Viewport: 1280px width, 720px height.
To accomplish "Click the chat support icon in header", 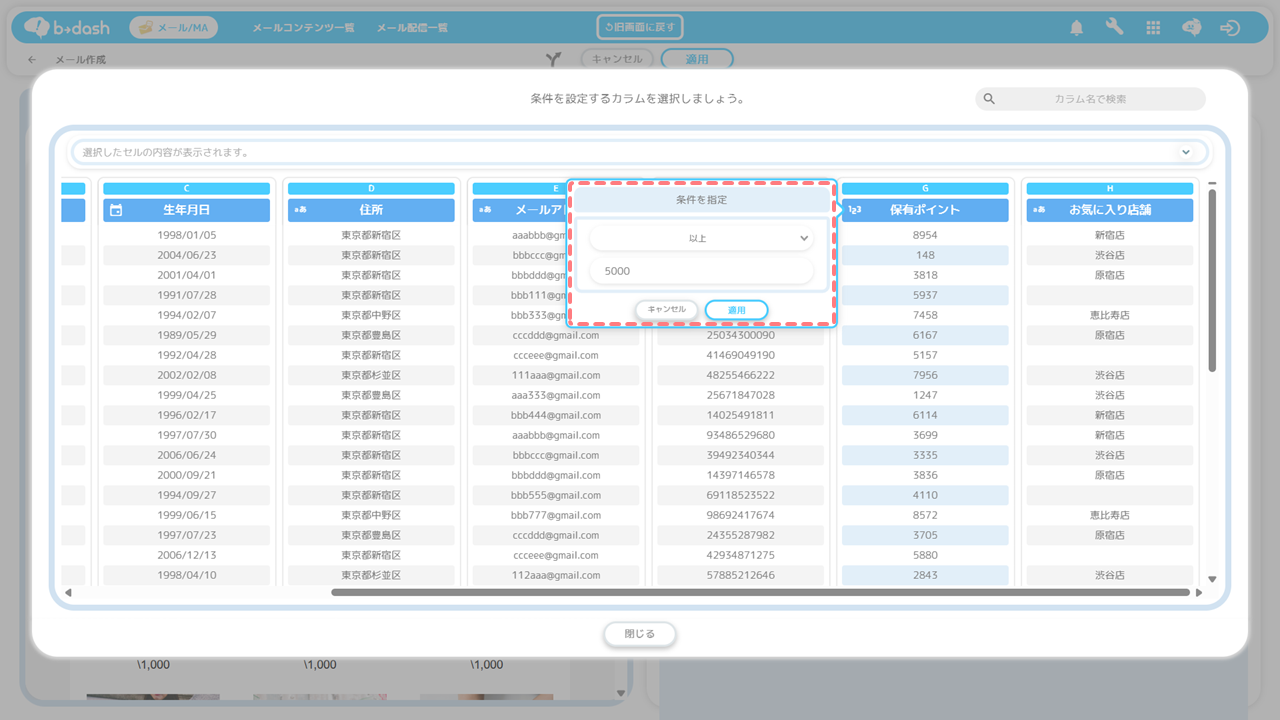I will [1191, 28].
